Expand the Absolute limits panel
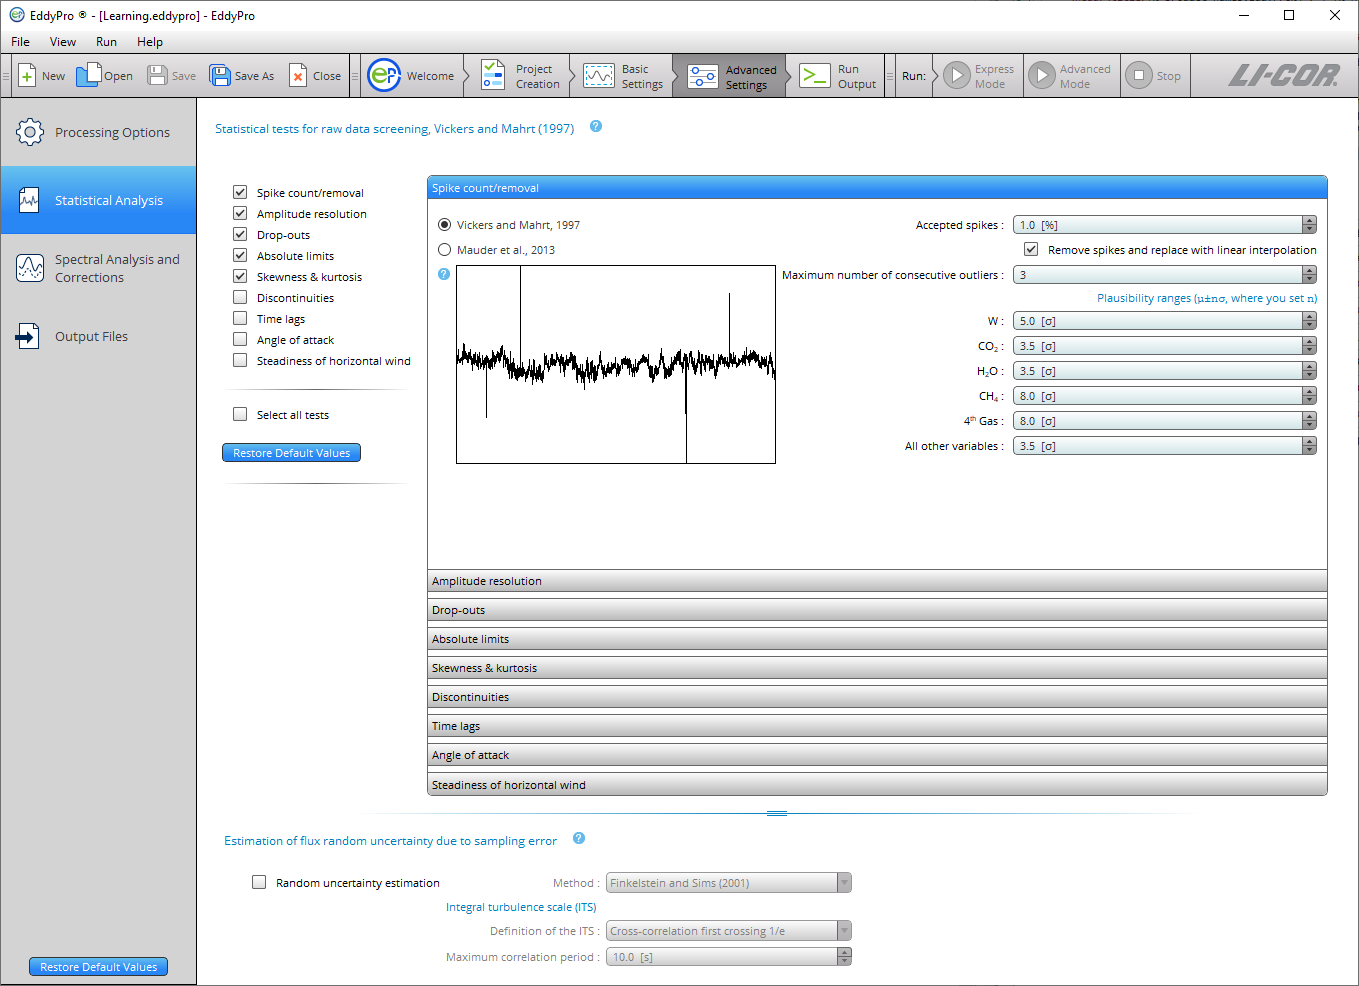 877,639
